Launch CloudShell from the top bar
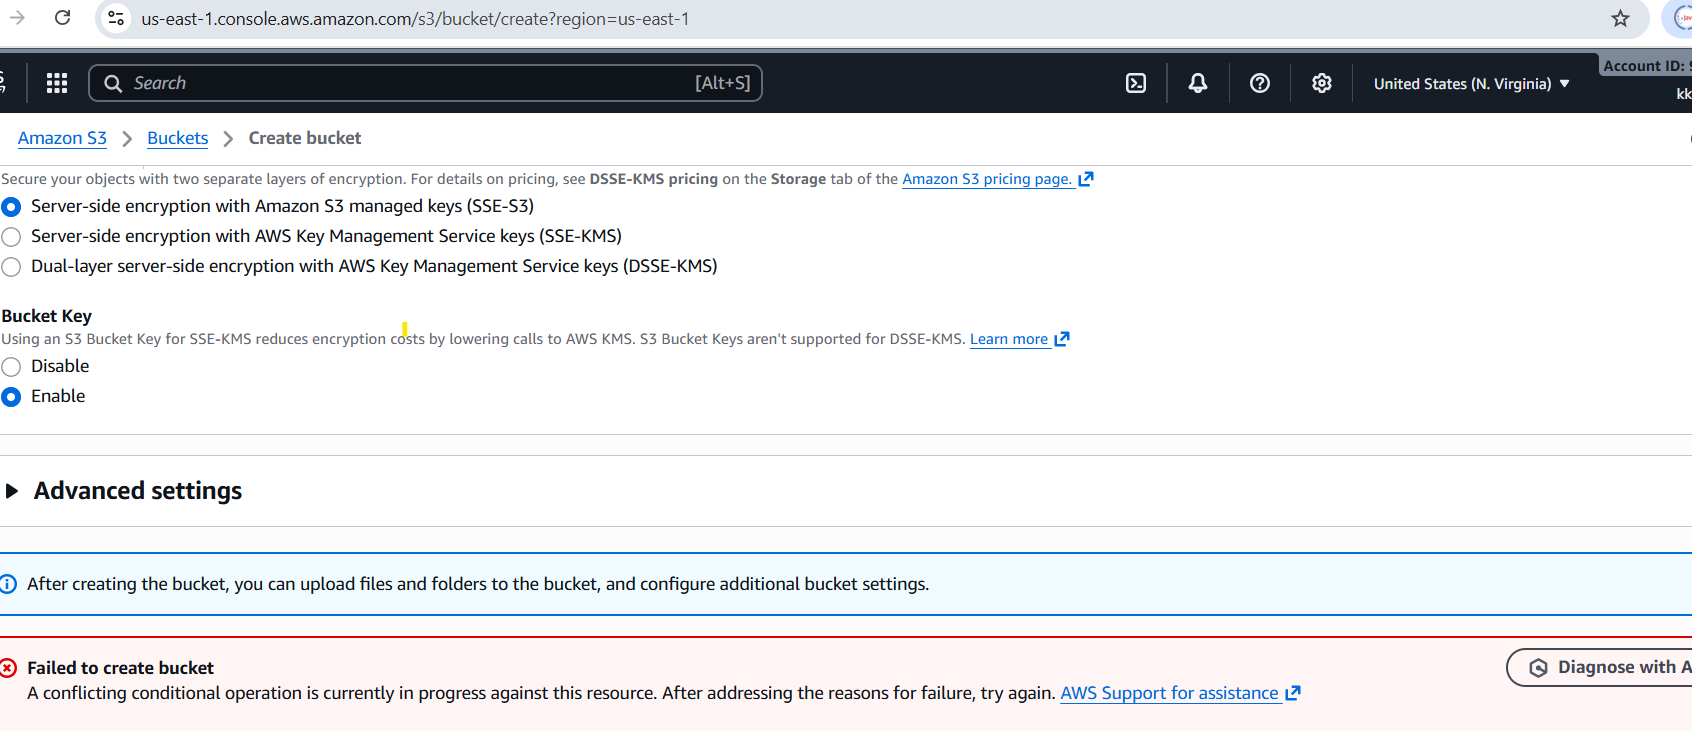The image size is (1692, 731). (1136, 83)
